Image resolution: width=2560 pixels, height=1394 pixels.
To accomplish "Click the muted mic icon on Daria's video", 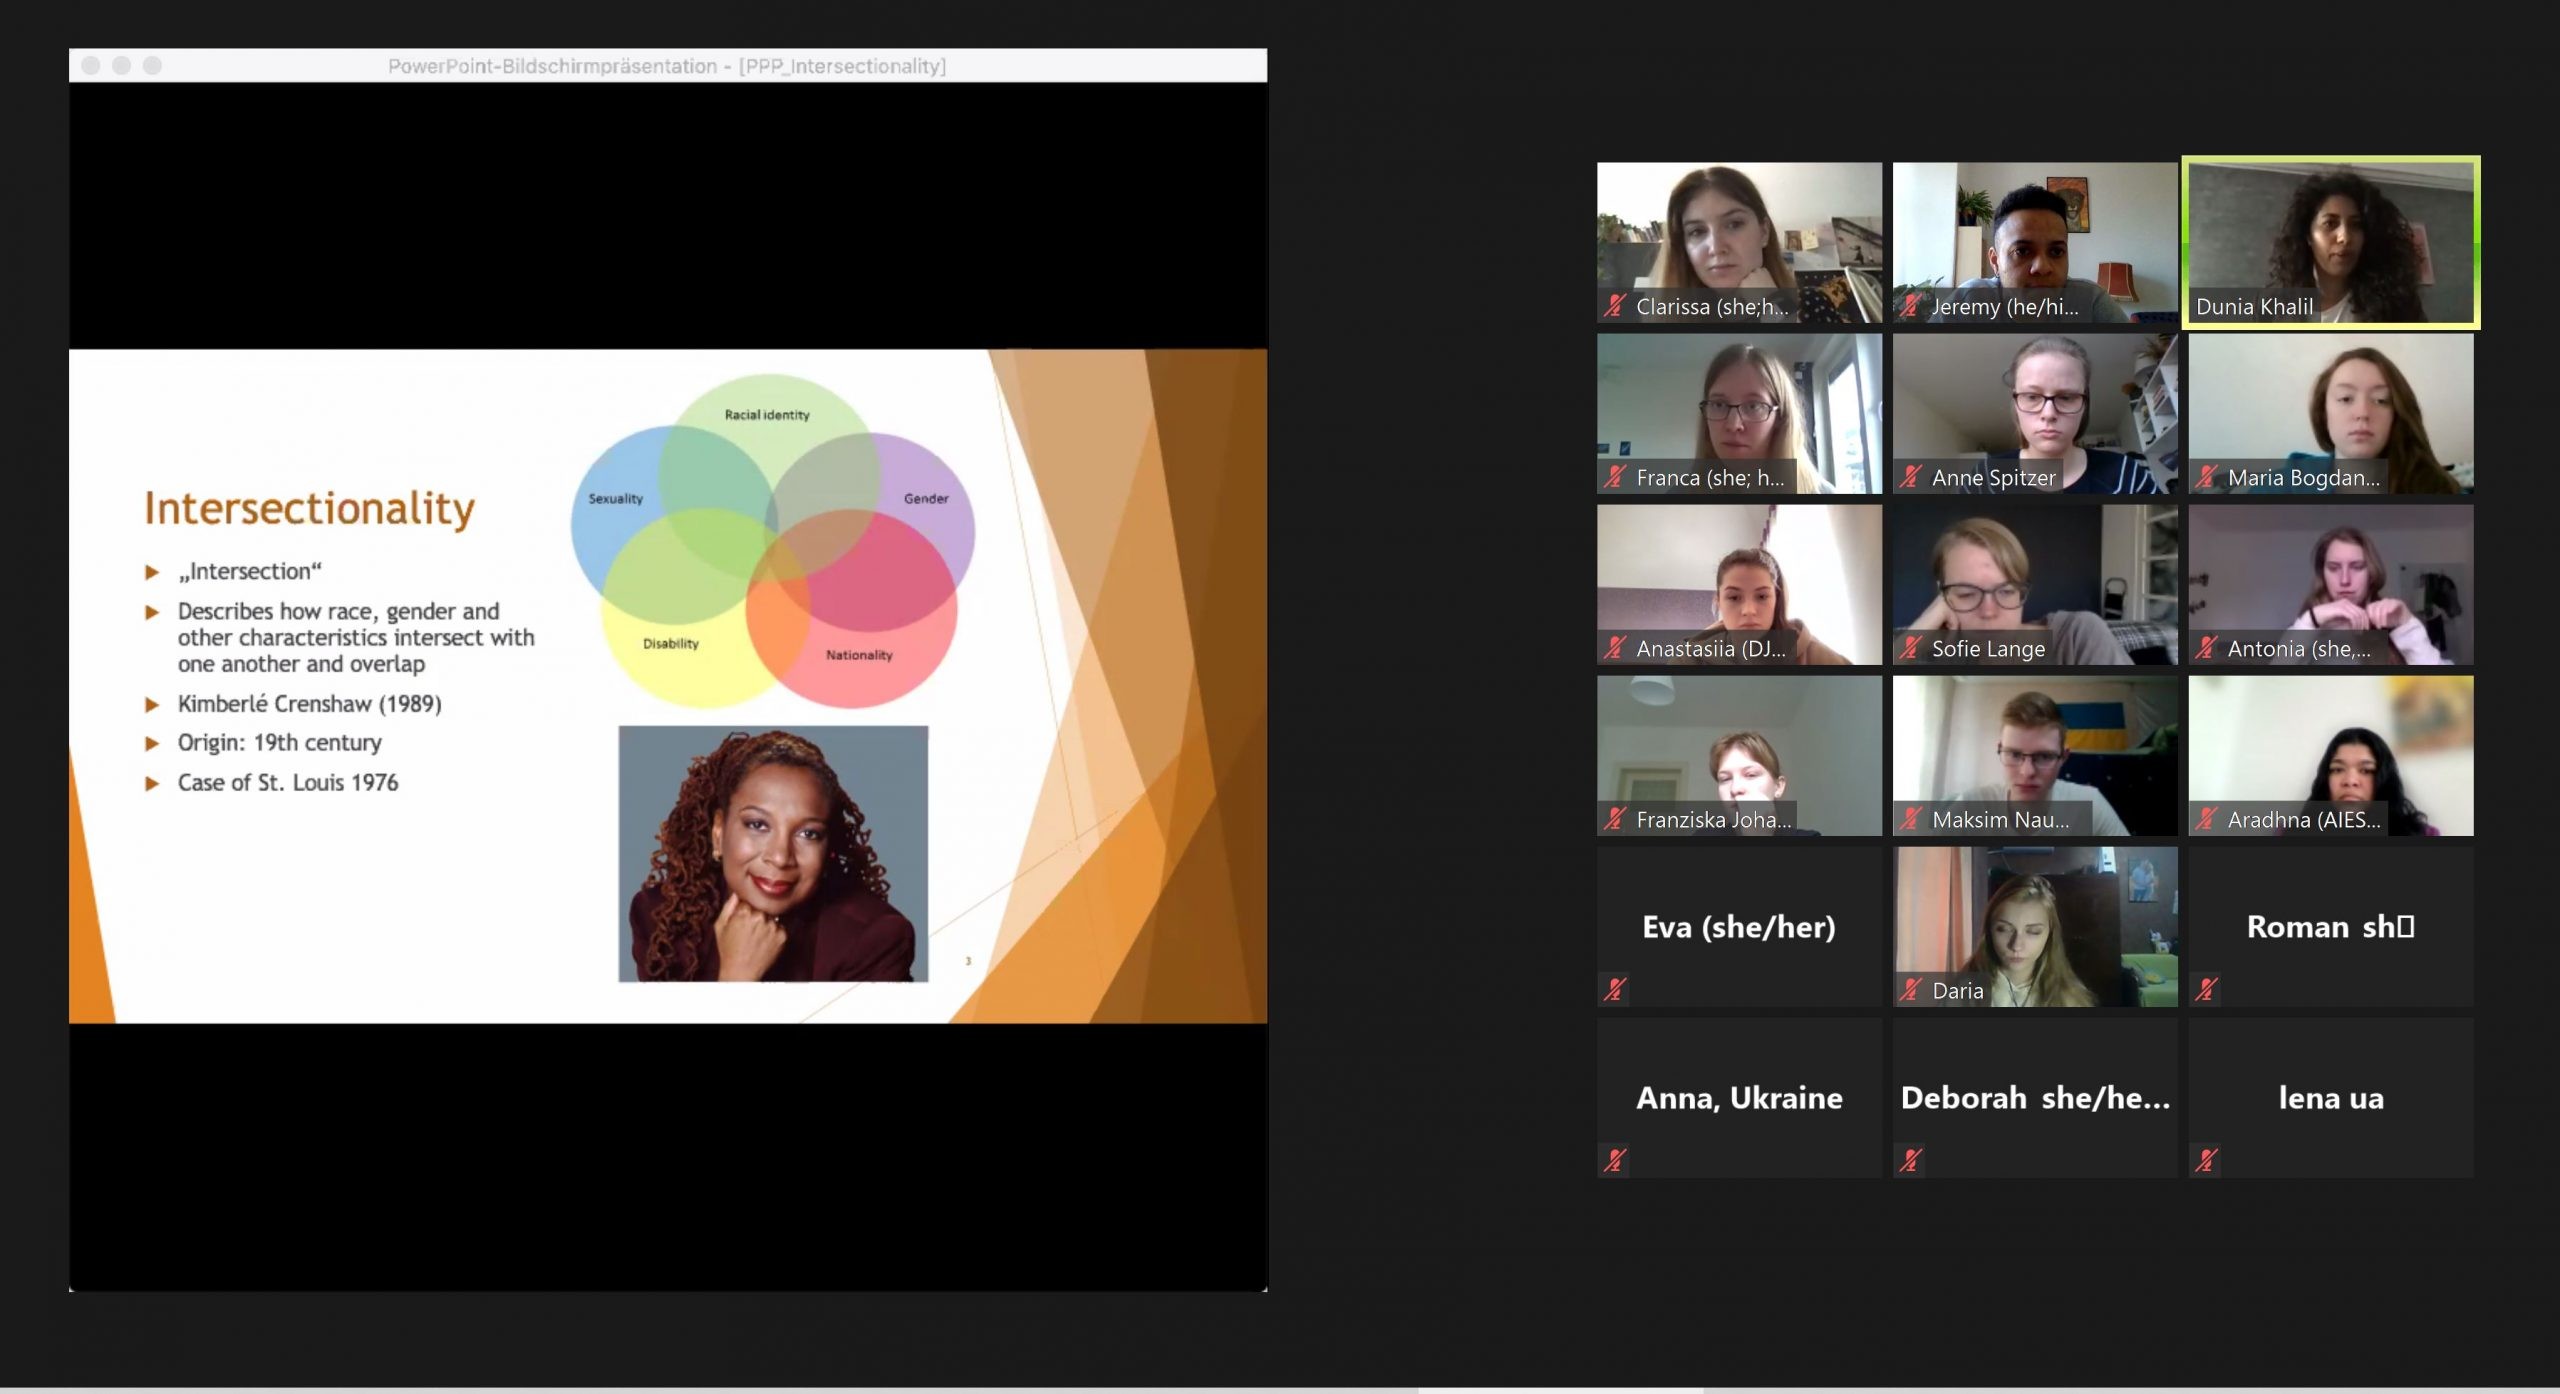I will (x=1910, y=990).
